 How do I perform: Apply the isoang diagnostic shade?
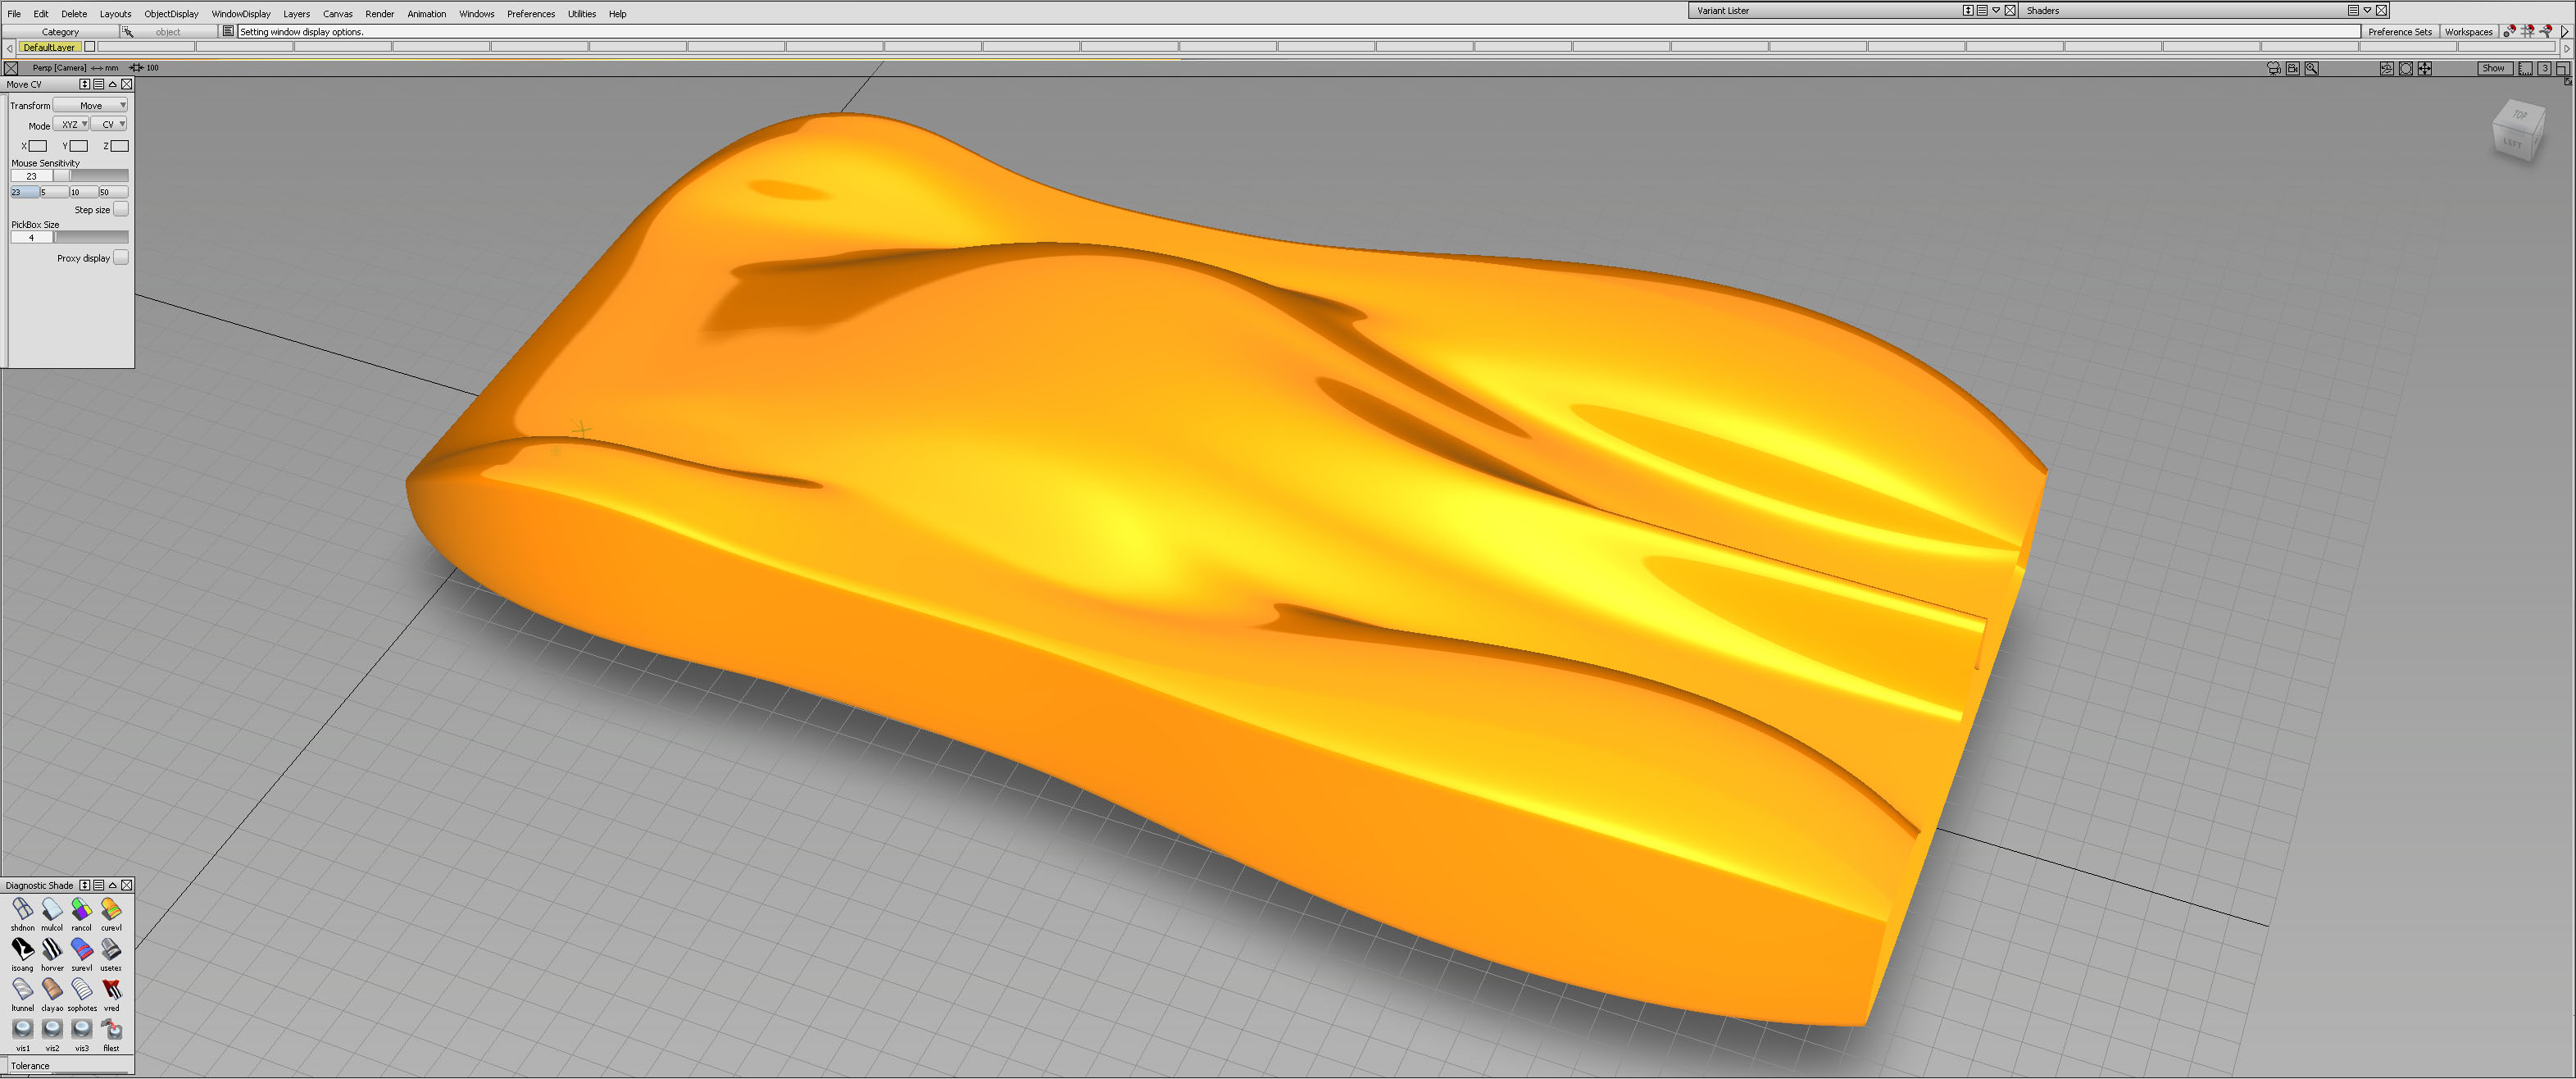click(x=22, y=949)
